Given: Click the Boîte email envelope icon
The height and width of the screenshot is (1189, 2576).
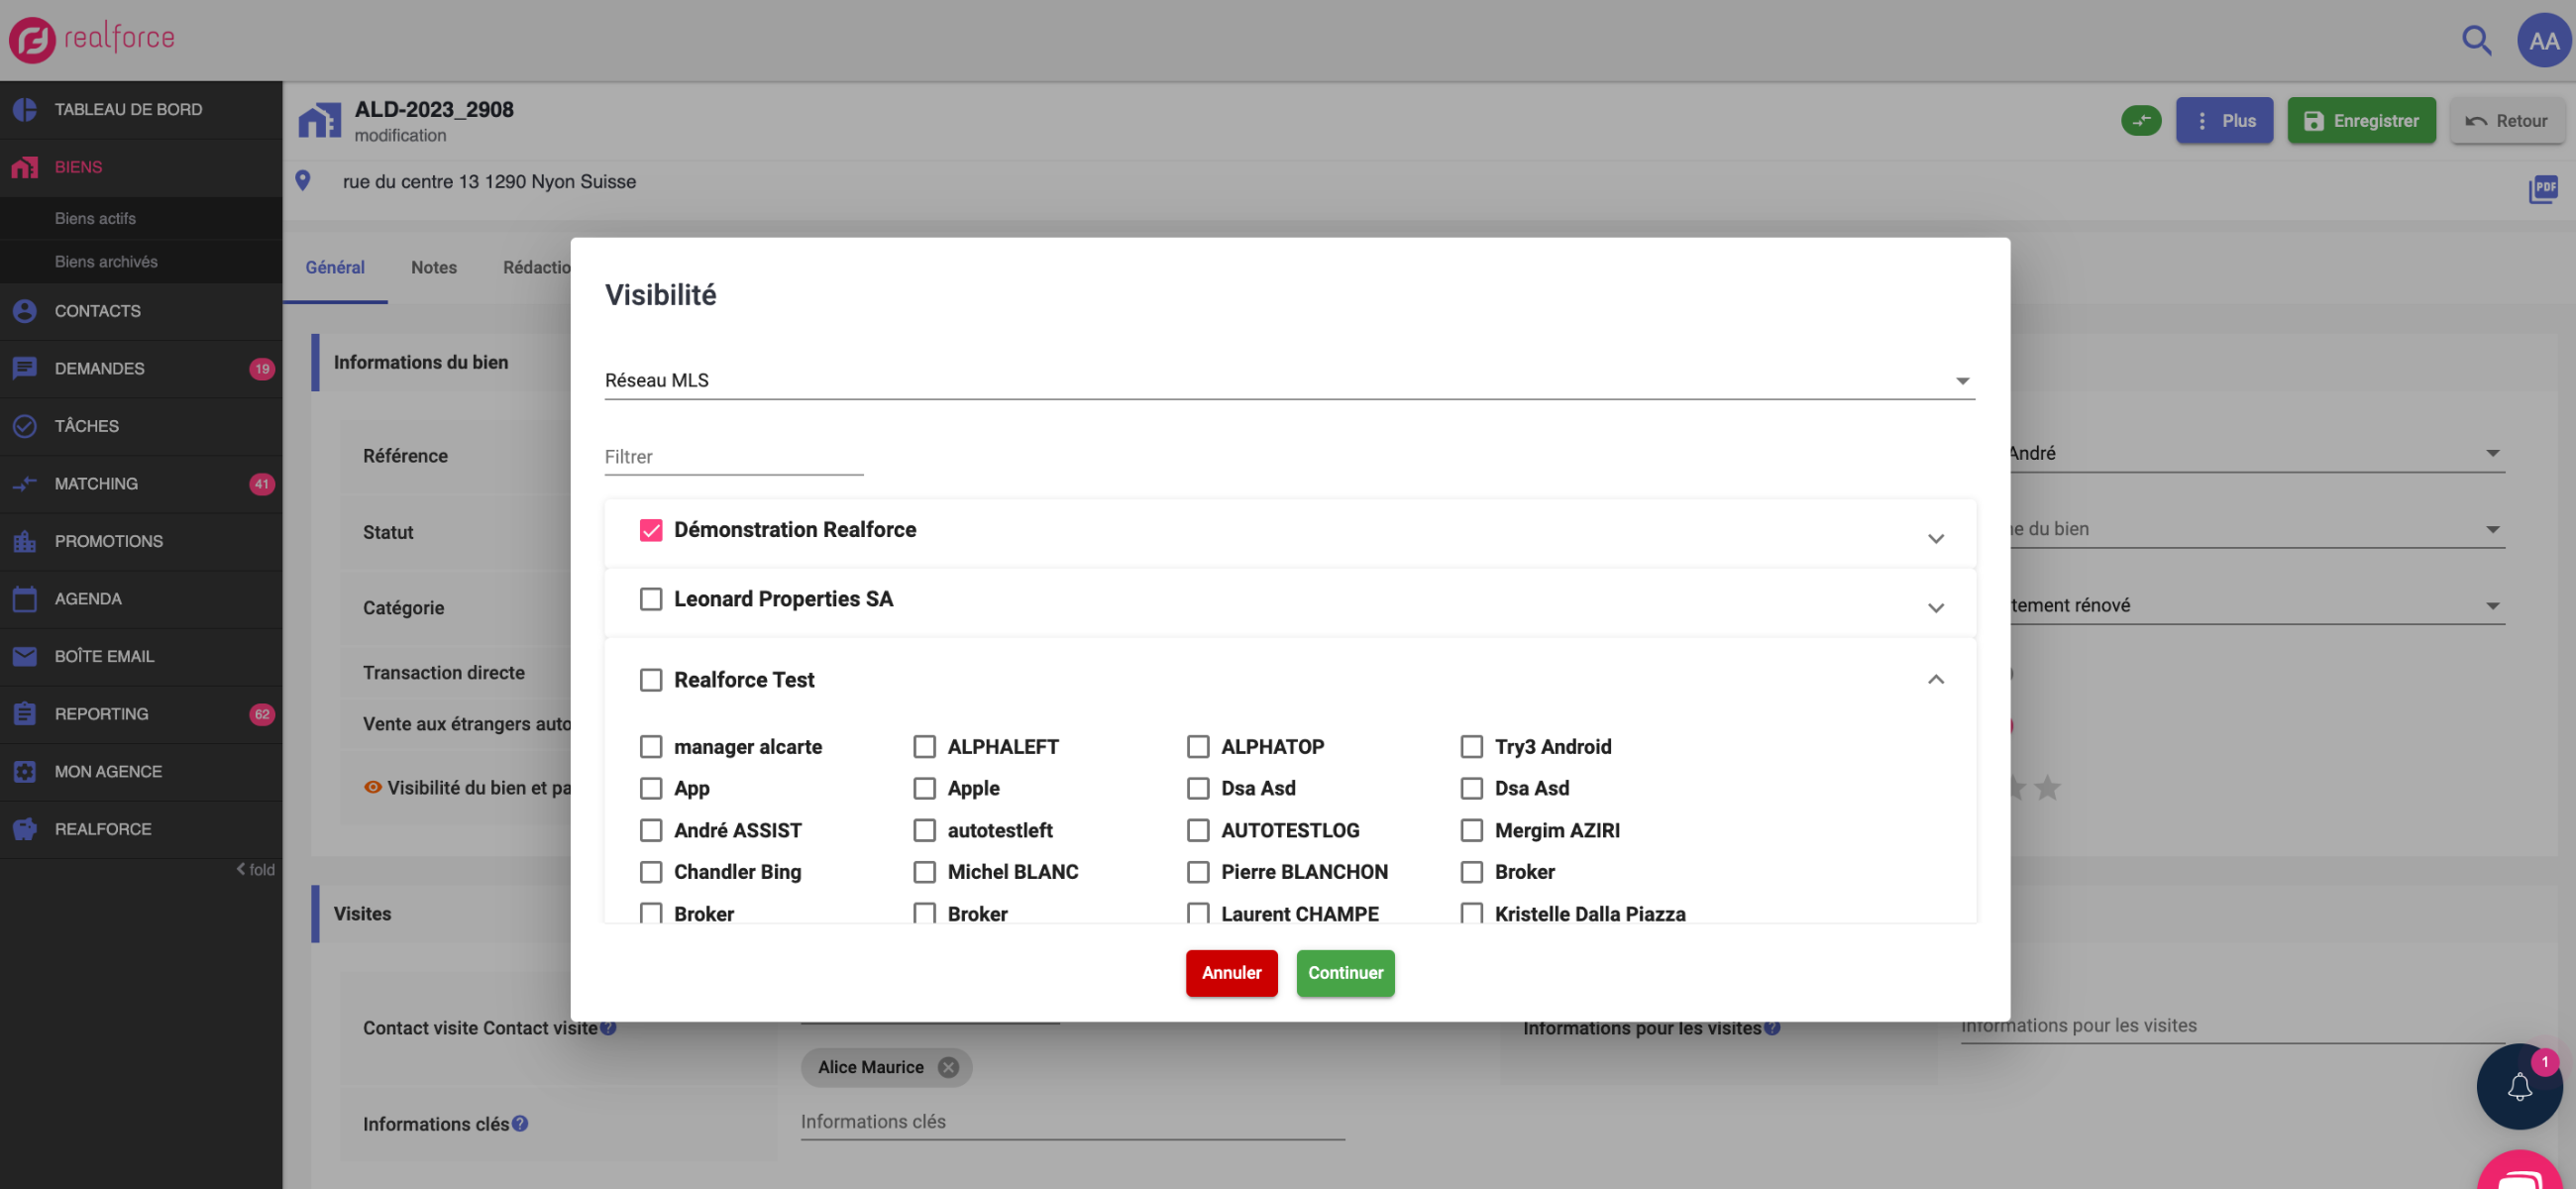Looking at the screenshot, I should [25, 656].
